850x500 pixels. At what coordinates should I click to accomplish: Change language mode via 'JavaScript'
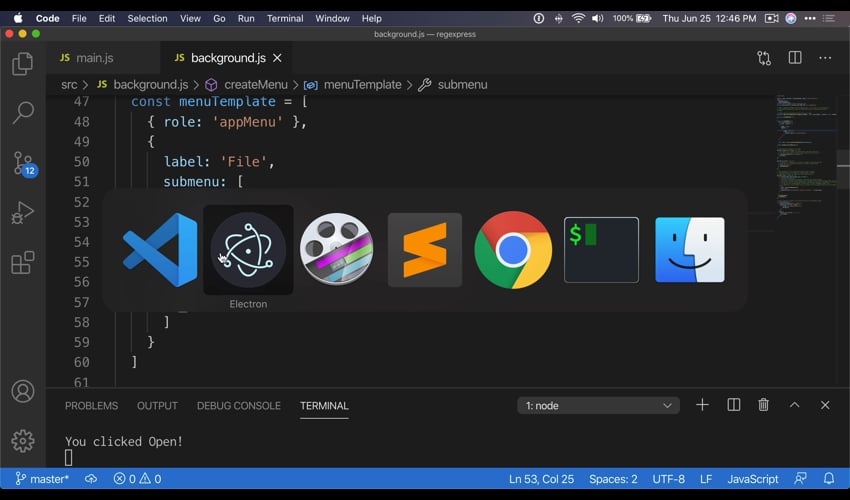tap(752, 479)
